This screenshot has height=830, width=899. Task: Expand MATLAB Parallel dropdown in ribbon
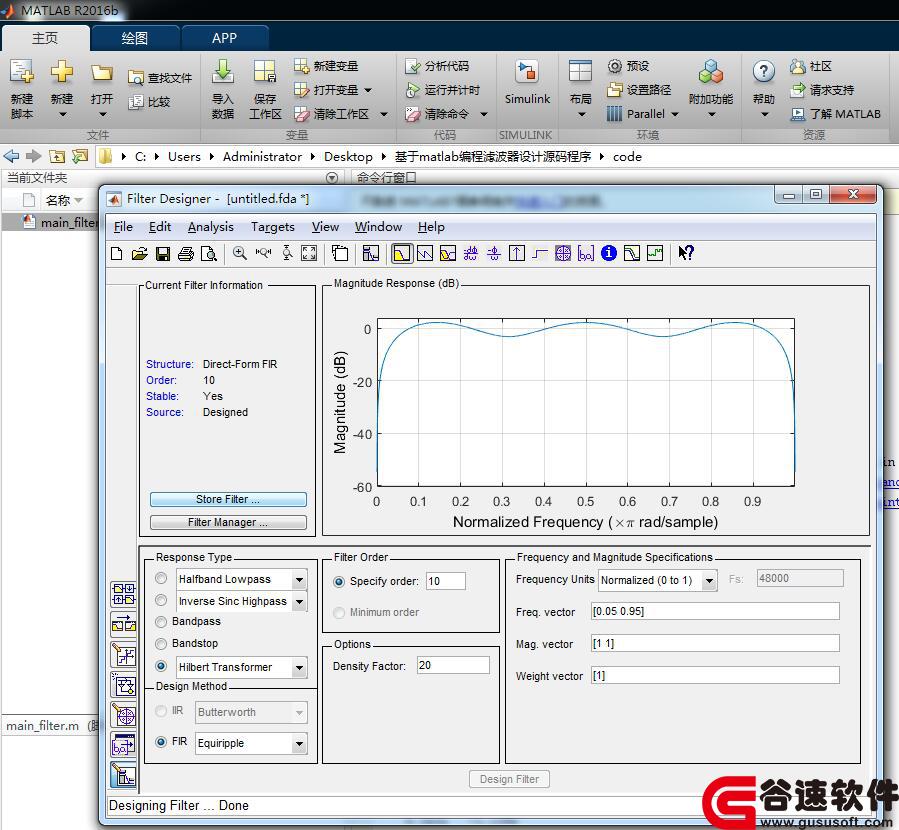click(675, 114)
